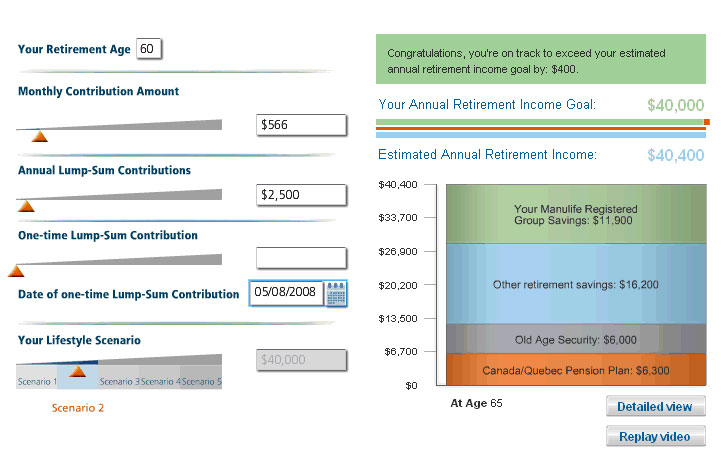Click the Old Age Security chart segment

click(576, 339)
